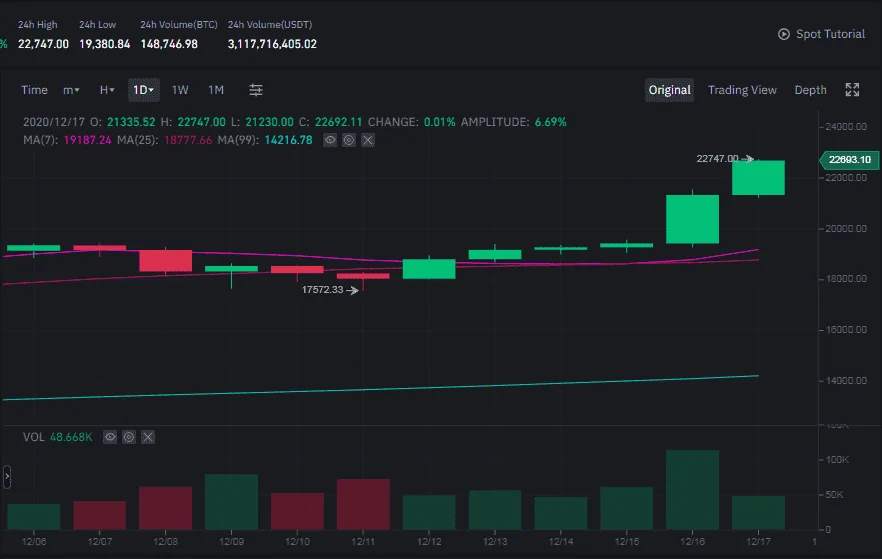The image size is (882, 559).
Task: Toggle MA lines visibility eye icon
Action: 330,140
